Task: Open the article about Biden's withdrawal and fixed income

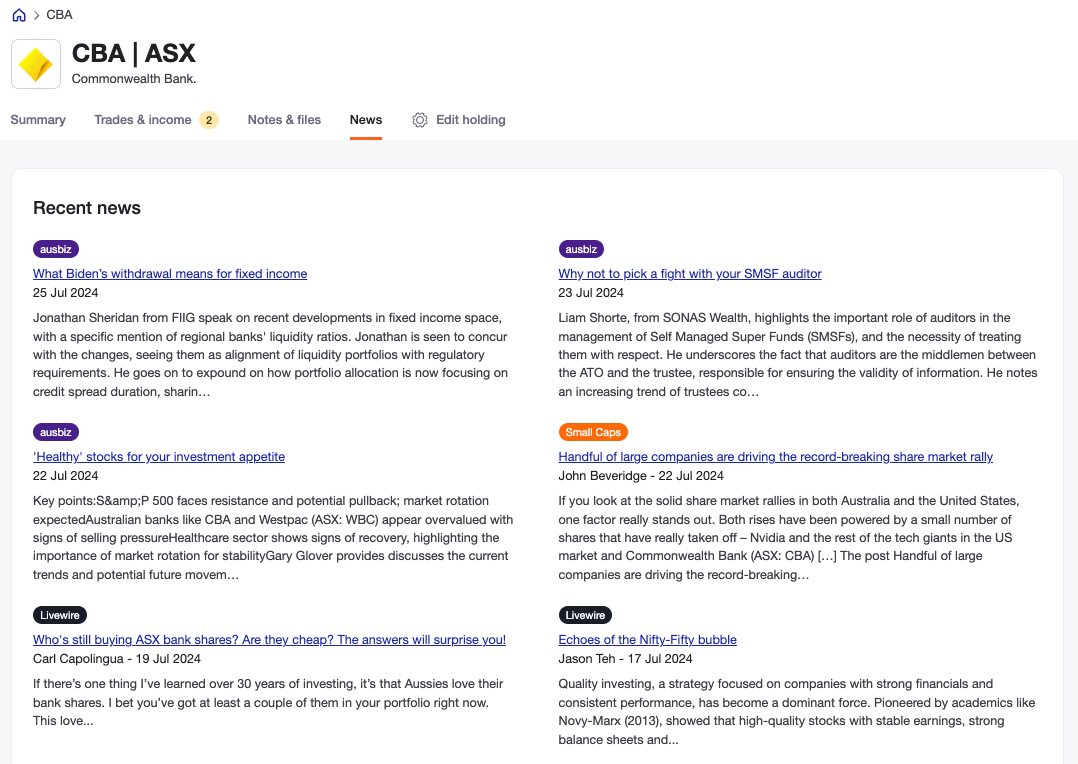Action: (x=169, y=273)
